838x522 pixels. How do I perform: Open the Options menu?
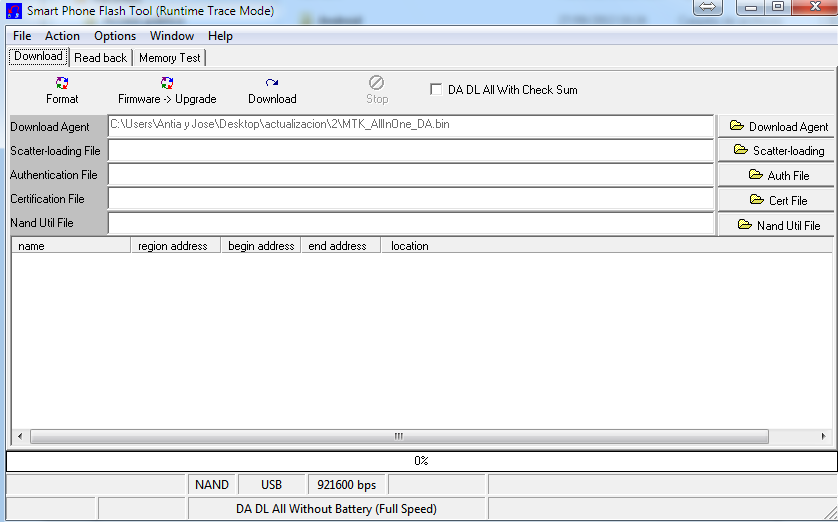[x=115, y=36]
